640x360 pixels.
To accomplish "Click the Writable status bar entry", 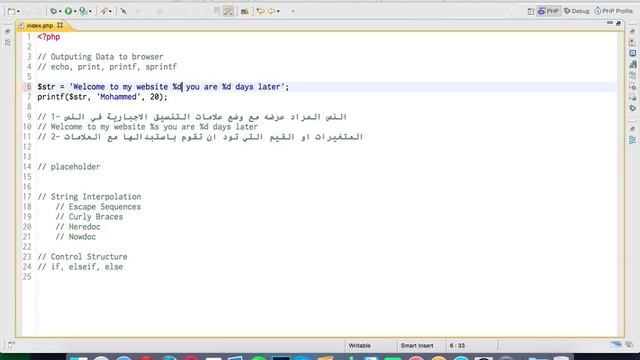I will click(360, 345).
